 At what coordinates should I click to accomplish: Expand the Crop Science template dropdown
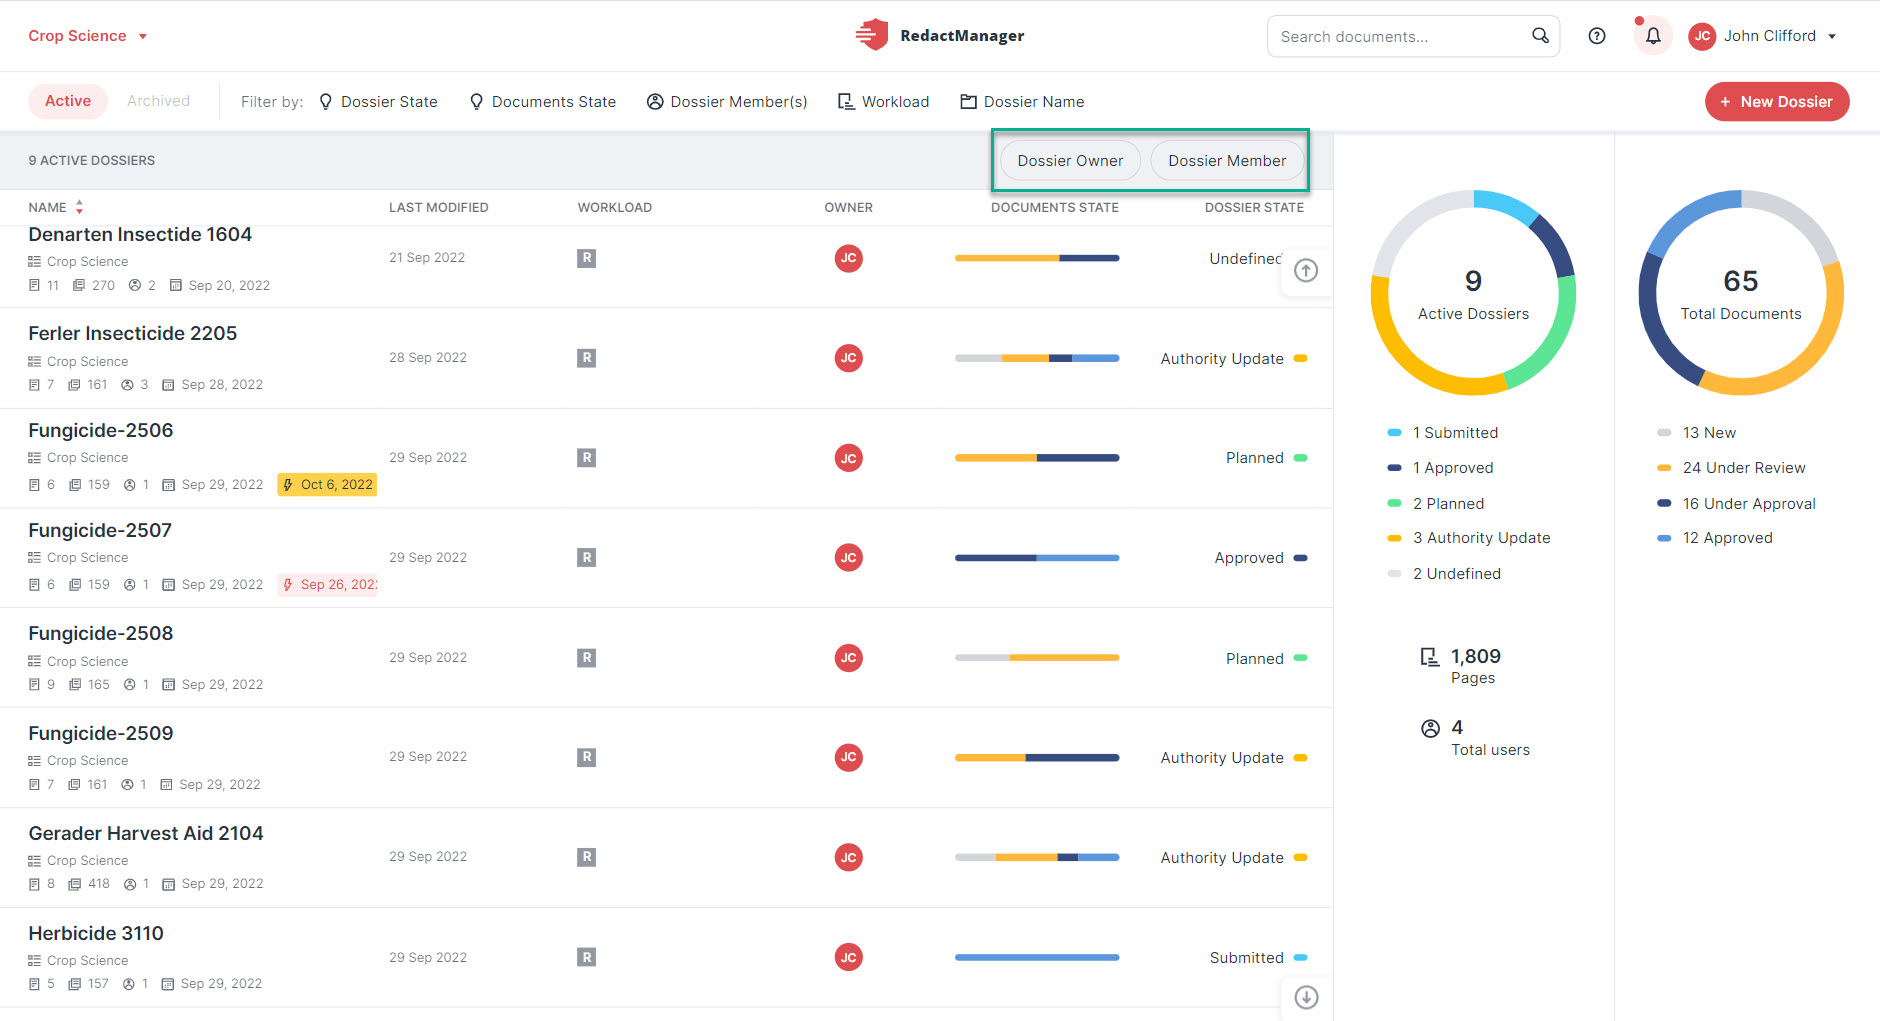(88, 36)
